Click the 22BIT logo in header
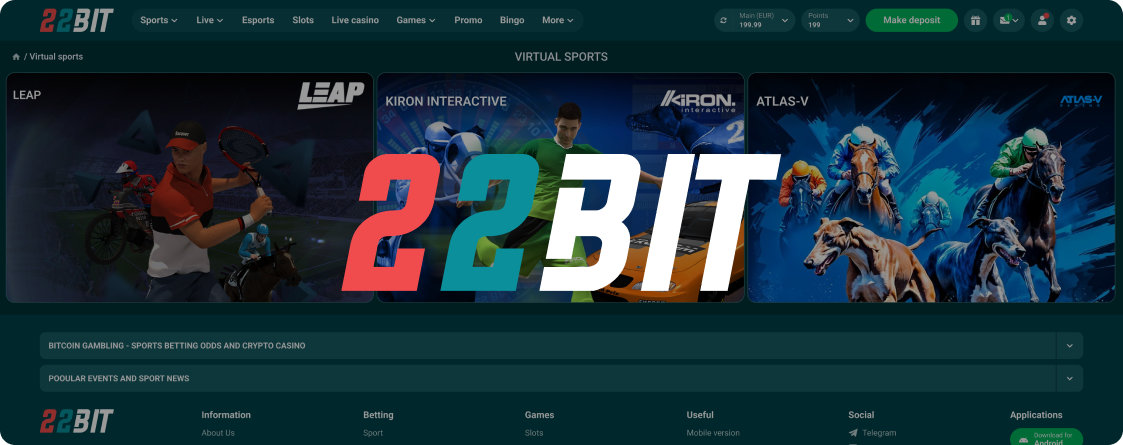 point(77,20)
